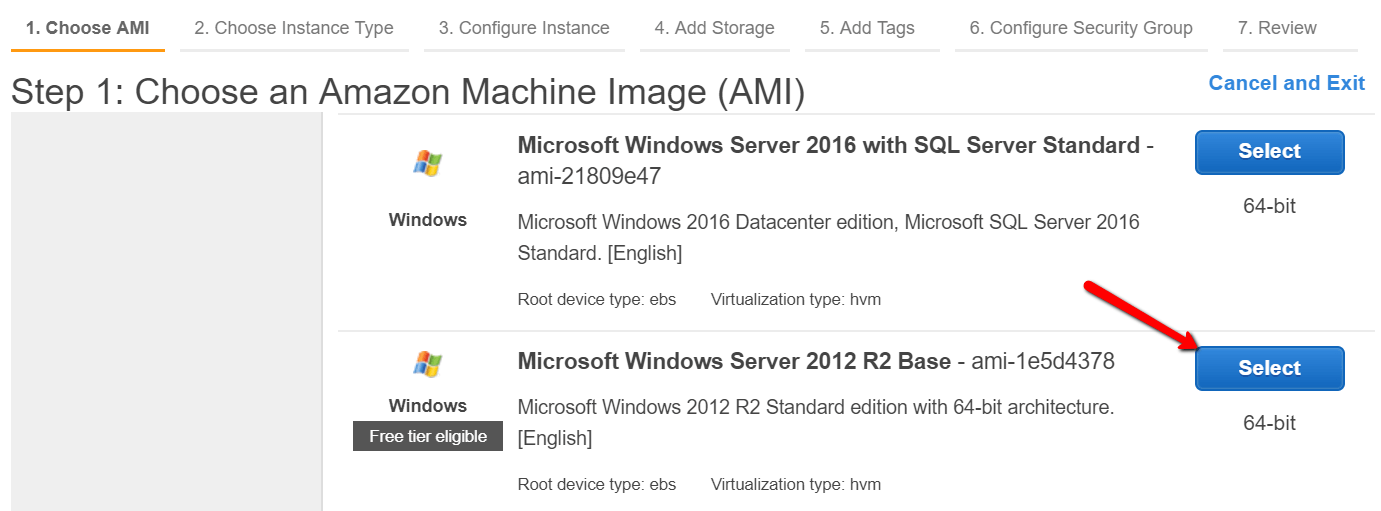This screenshot has height=511, width=1381.
Task: Click the Cancel and Exit link
Action: [1286, 83]
